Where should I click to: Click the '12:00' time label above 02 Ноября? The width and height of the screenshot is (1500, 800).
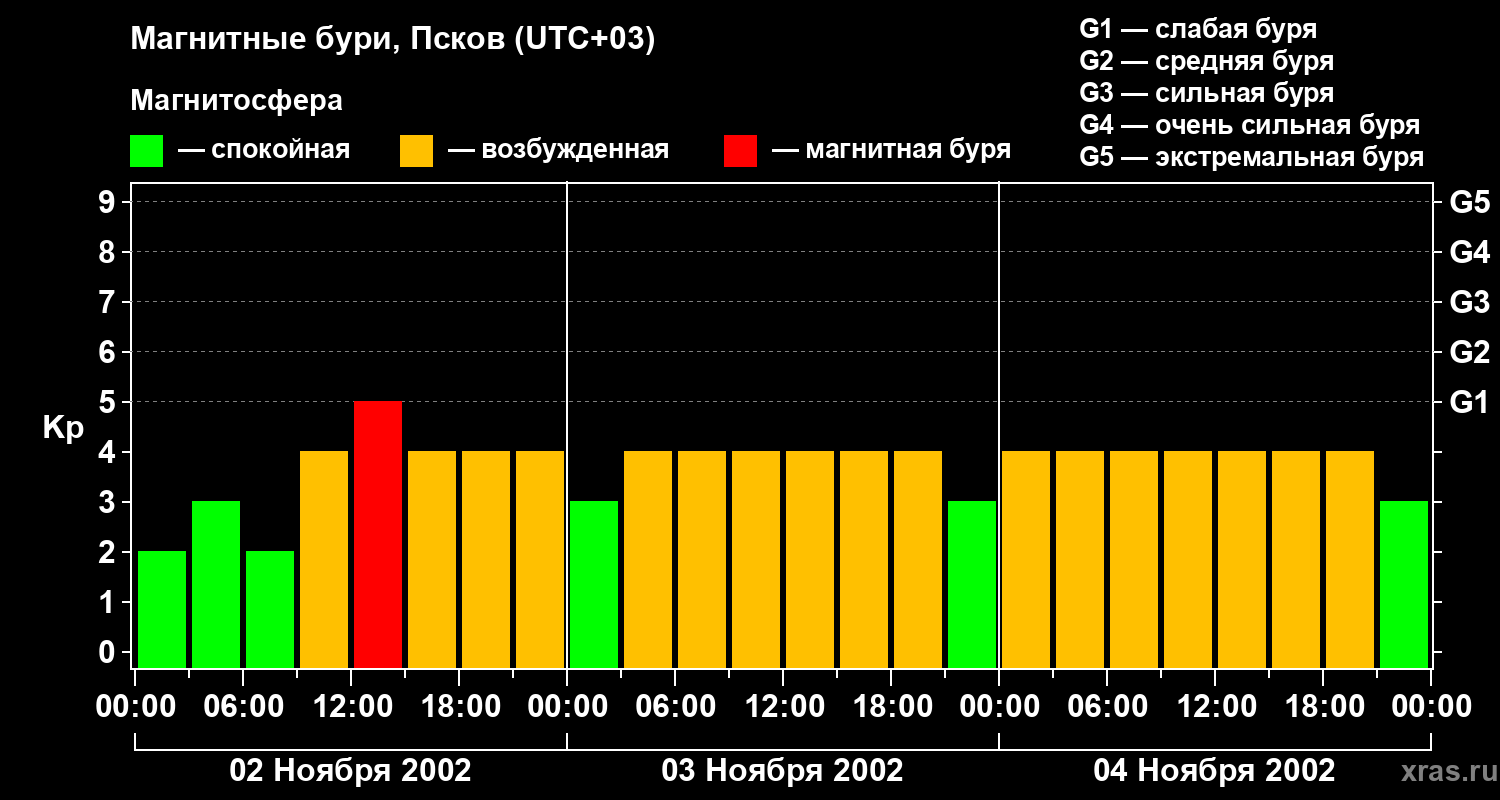(351, 706)
